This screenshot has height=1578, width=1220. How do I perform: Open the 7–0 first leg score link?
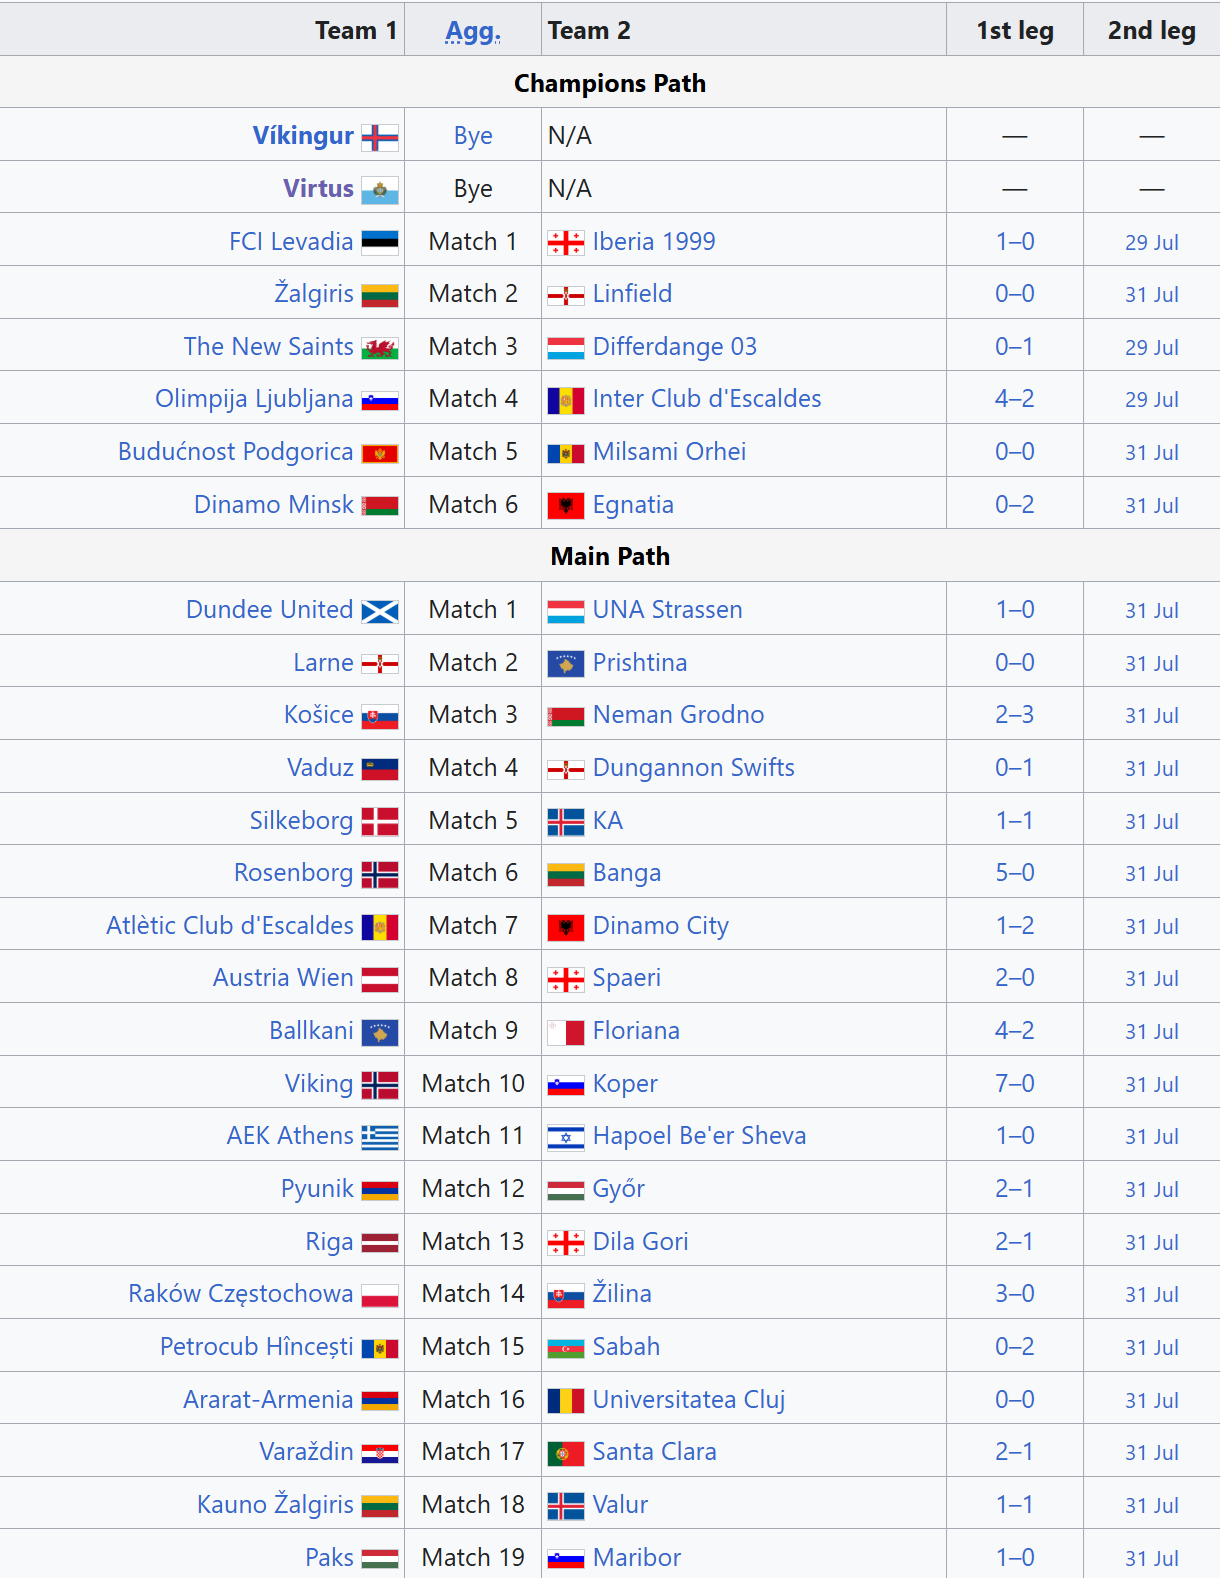click(x=1015, y=1084)
